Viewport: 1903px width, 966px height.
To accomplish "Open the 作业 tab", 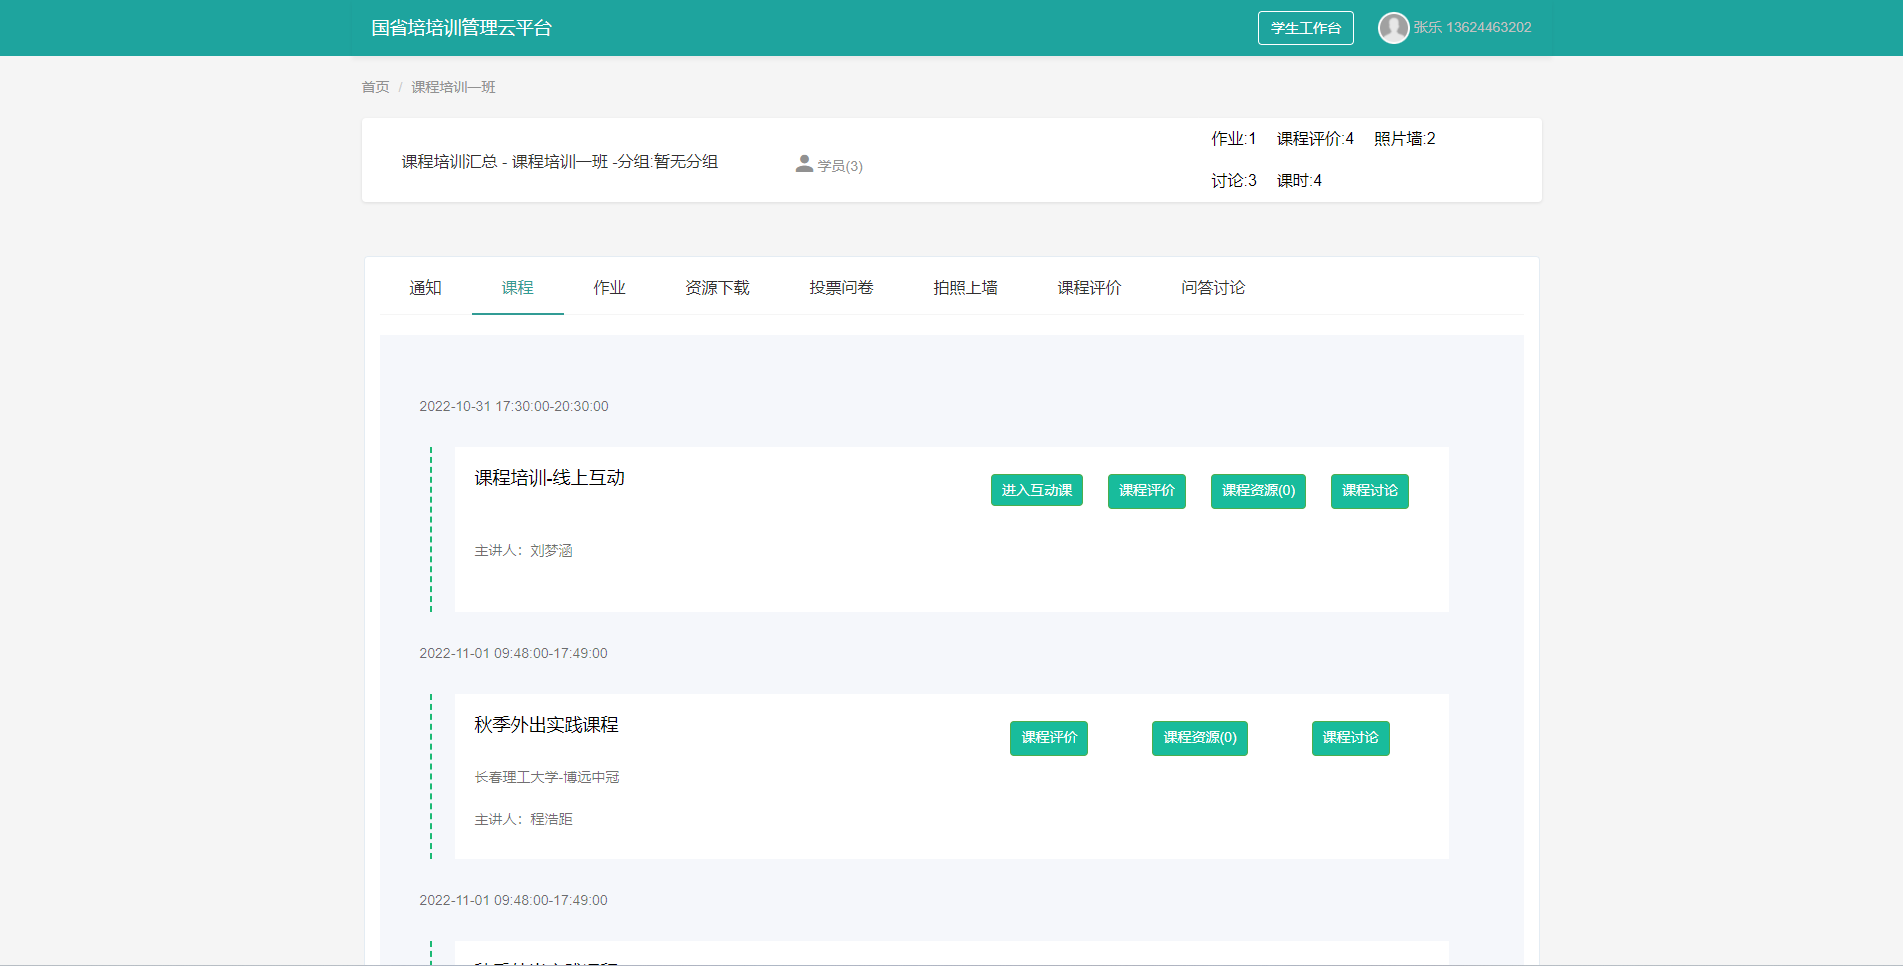I will coord(609,288).
